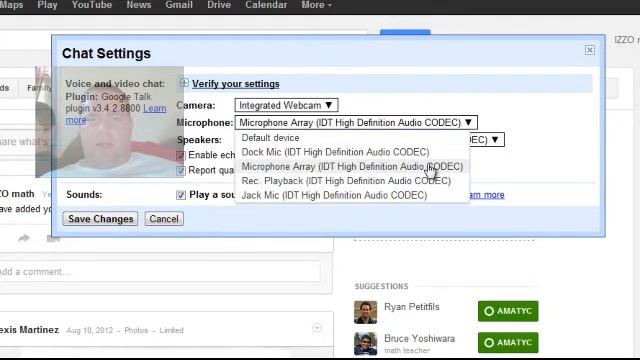Open post options dropdown for Martinez post
Screen dimensions: 640x360
[x=317, y=327]
